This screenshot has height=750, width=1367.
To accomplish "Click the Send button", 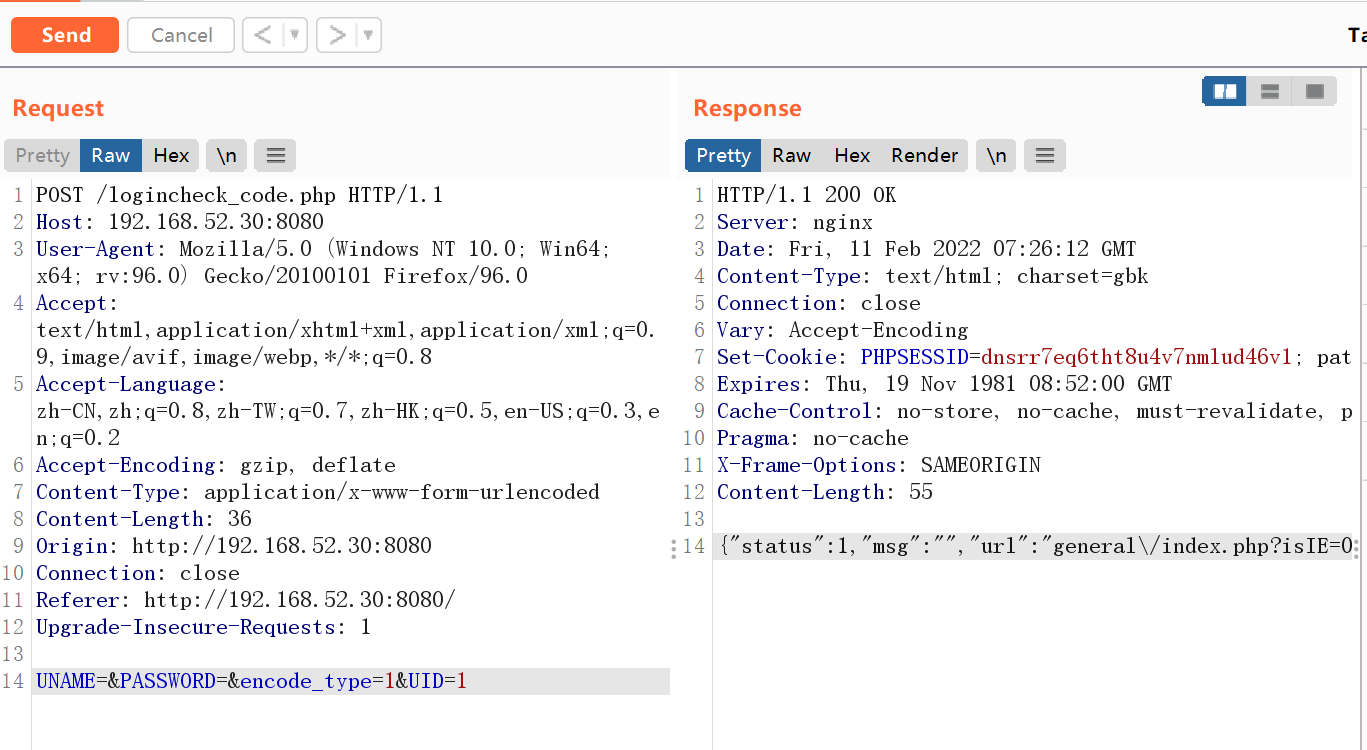I will coord(65,35).
